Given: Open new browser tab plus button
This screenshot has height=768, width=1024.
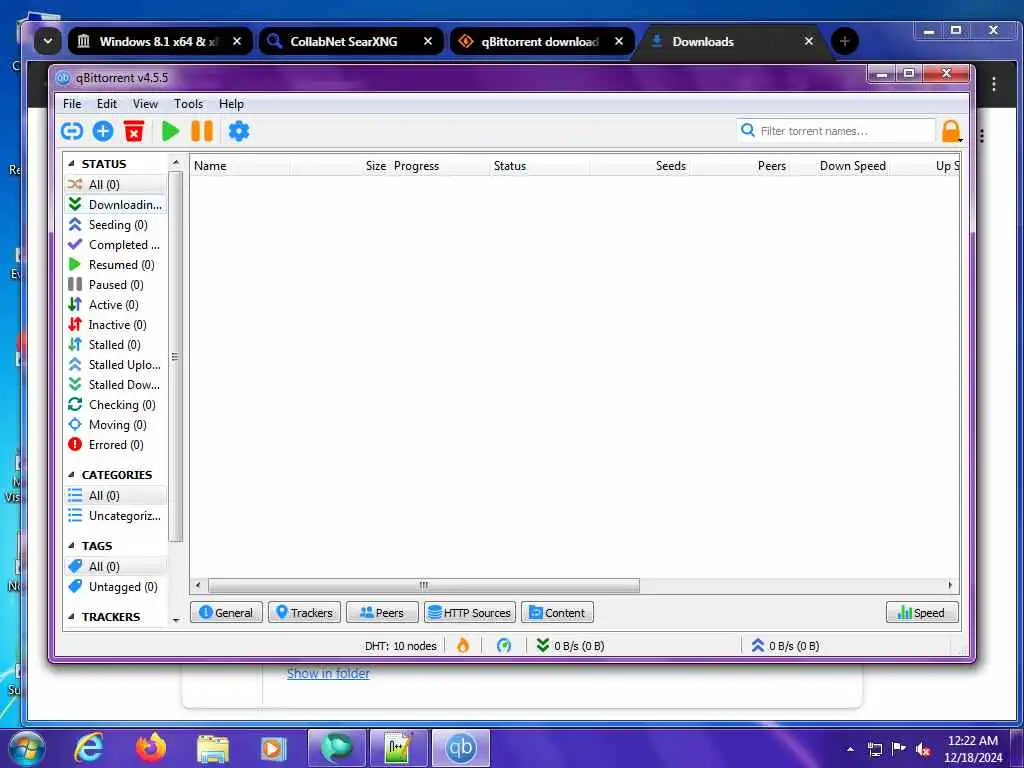Looking at the screenshot, I should 844,41.
